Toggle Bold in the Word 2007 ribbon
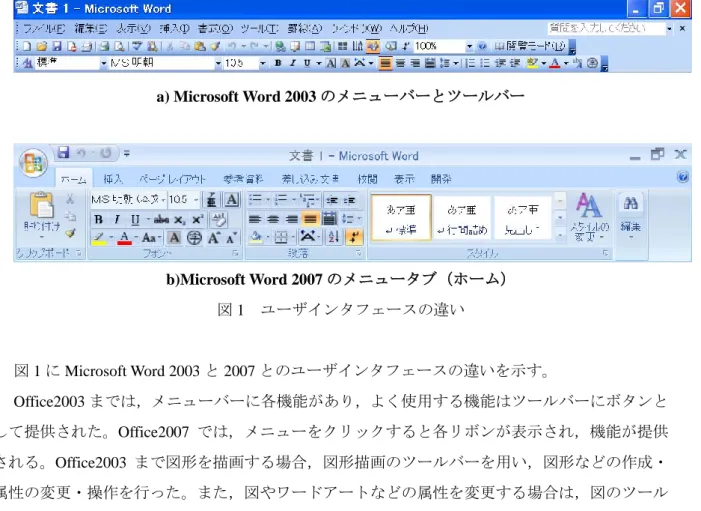The image size is (701, 511). 99,220
